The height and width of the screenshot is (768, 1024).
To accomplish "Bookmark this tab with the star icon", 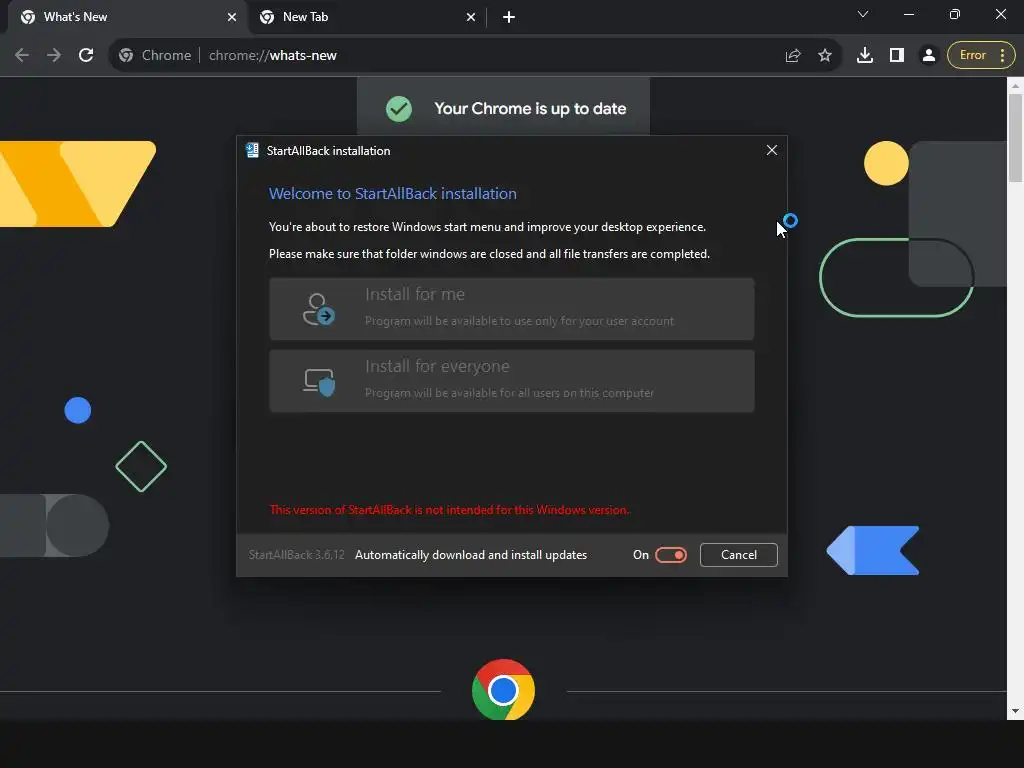I will [x=825, y=56].
